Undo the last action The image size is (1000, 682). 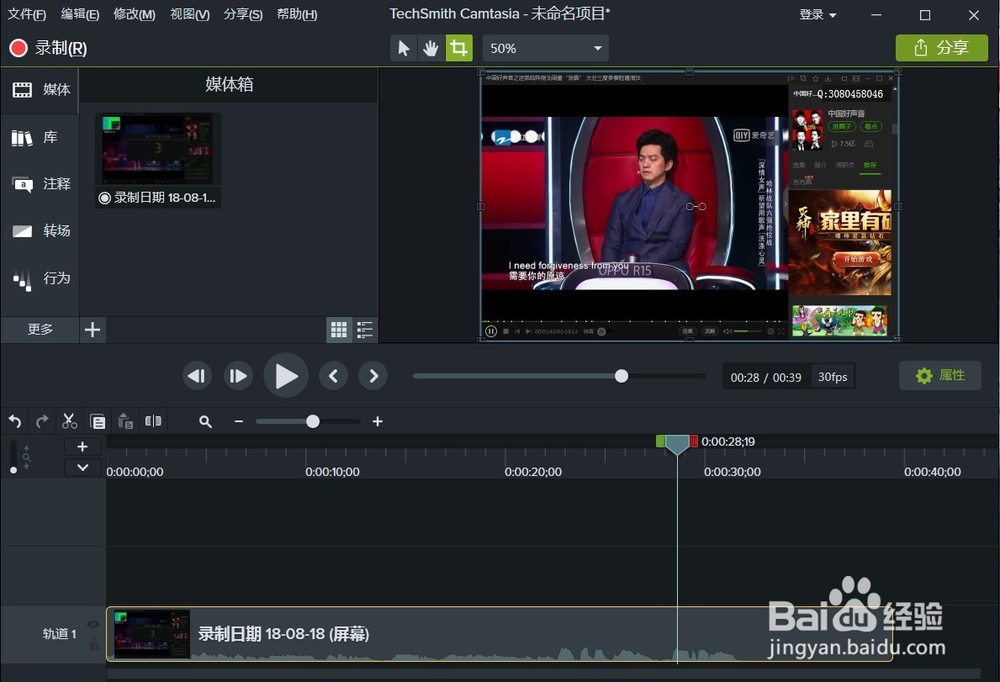tap(15, 421)
